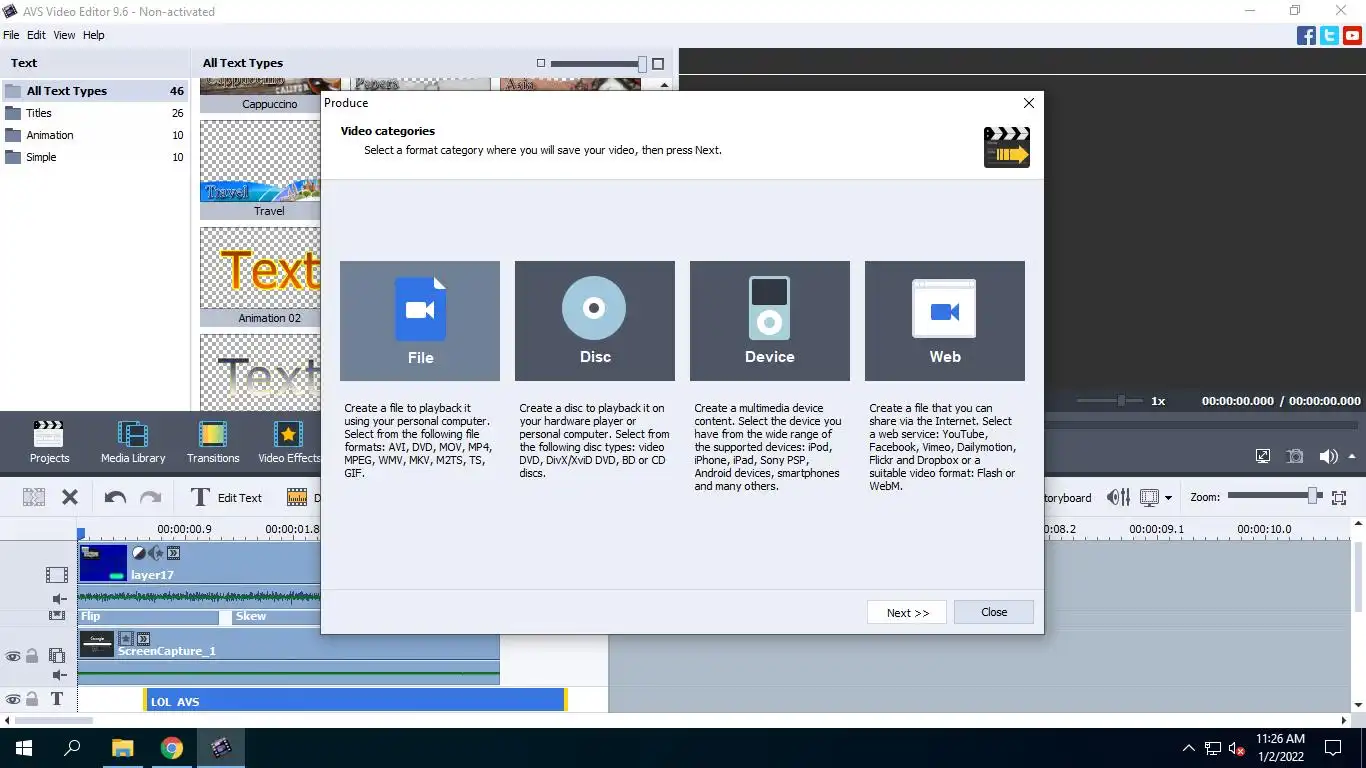Click the delete X toolbar icon

coord(70,497)
